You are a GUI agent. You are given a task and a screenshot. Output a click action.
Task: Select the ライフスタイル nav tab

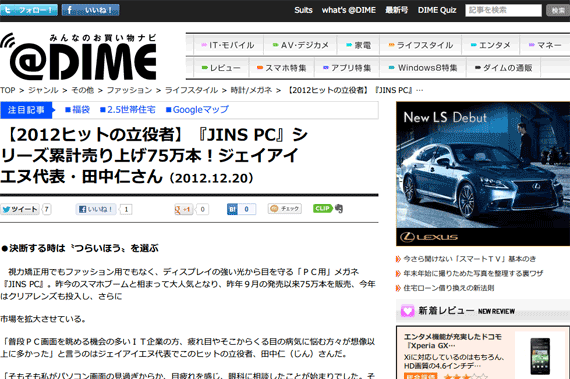(421, 45)
